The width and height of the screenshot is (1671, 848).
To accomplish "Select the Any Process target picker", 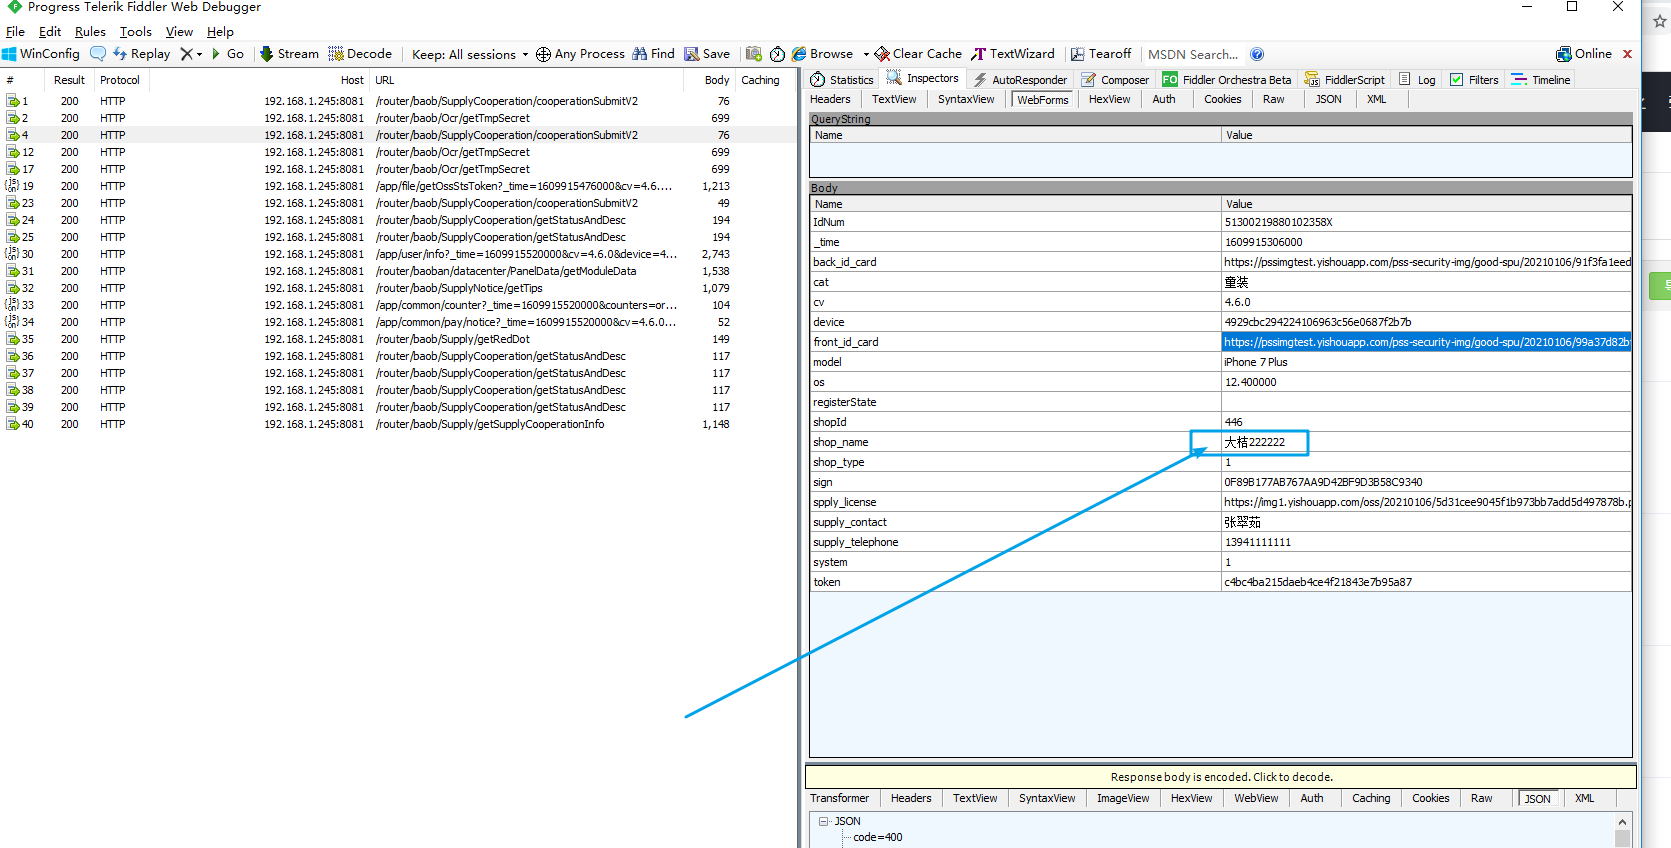I will click(580, 54).
